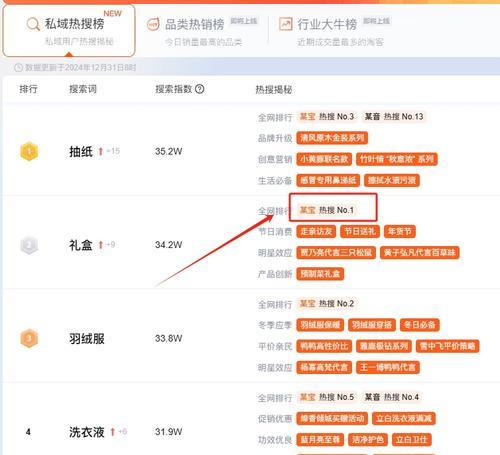Image resolution: width=500 pixels, height=455 pixels.
Task: Select the search term 羽绒服
Action: click(87, 339)
